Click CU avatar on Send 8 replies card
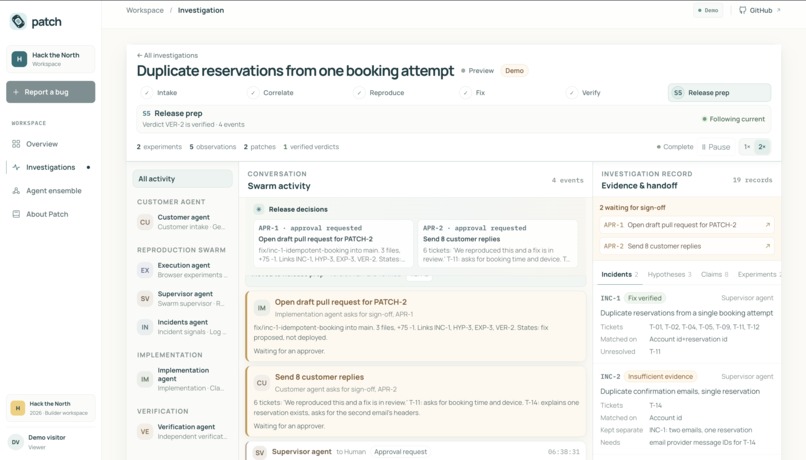 [x=262, y=383]
